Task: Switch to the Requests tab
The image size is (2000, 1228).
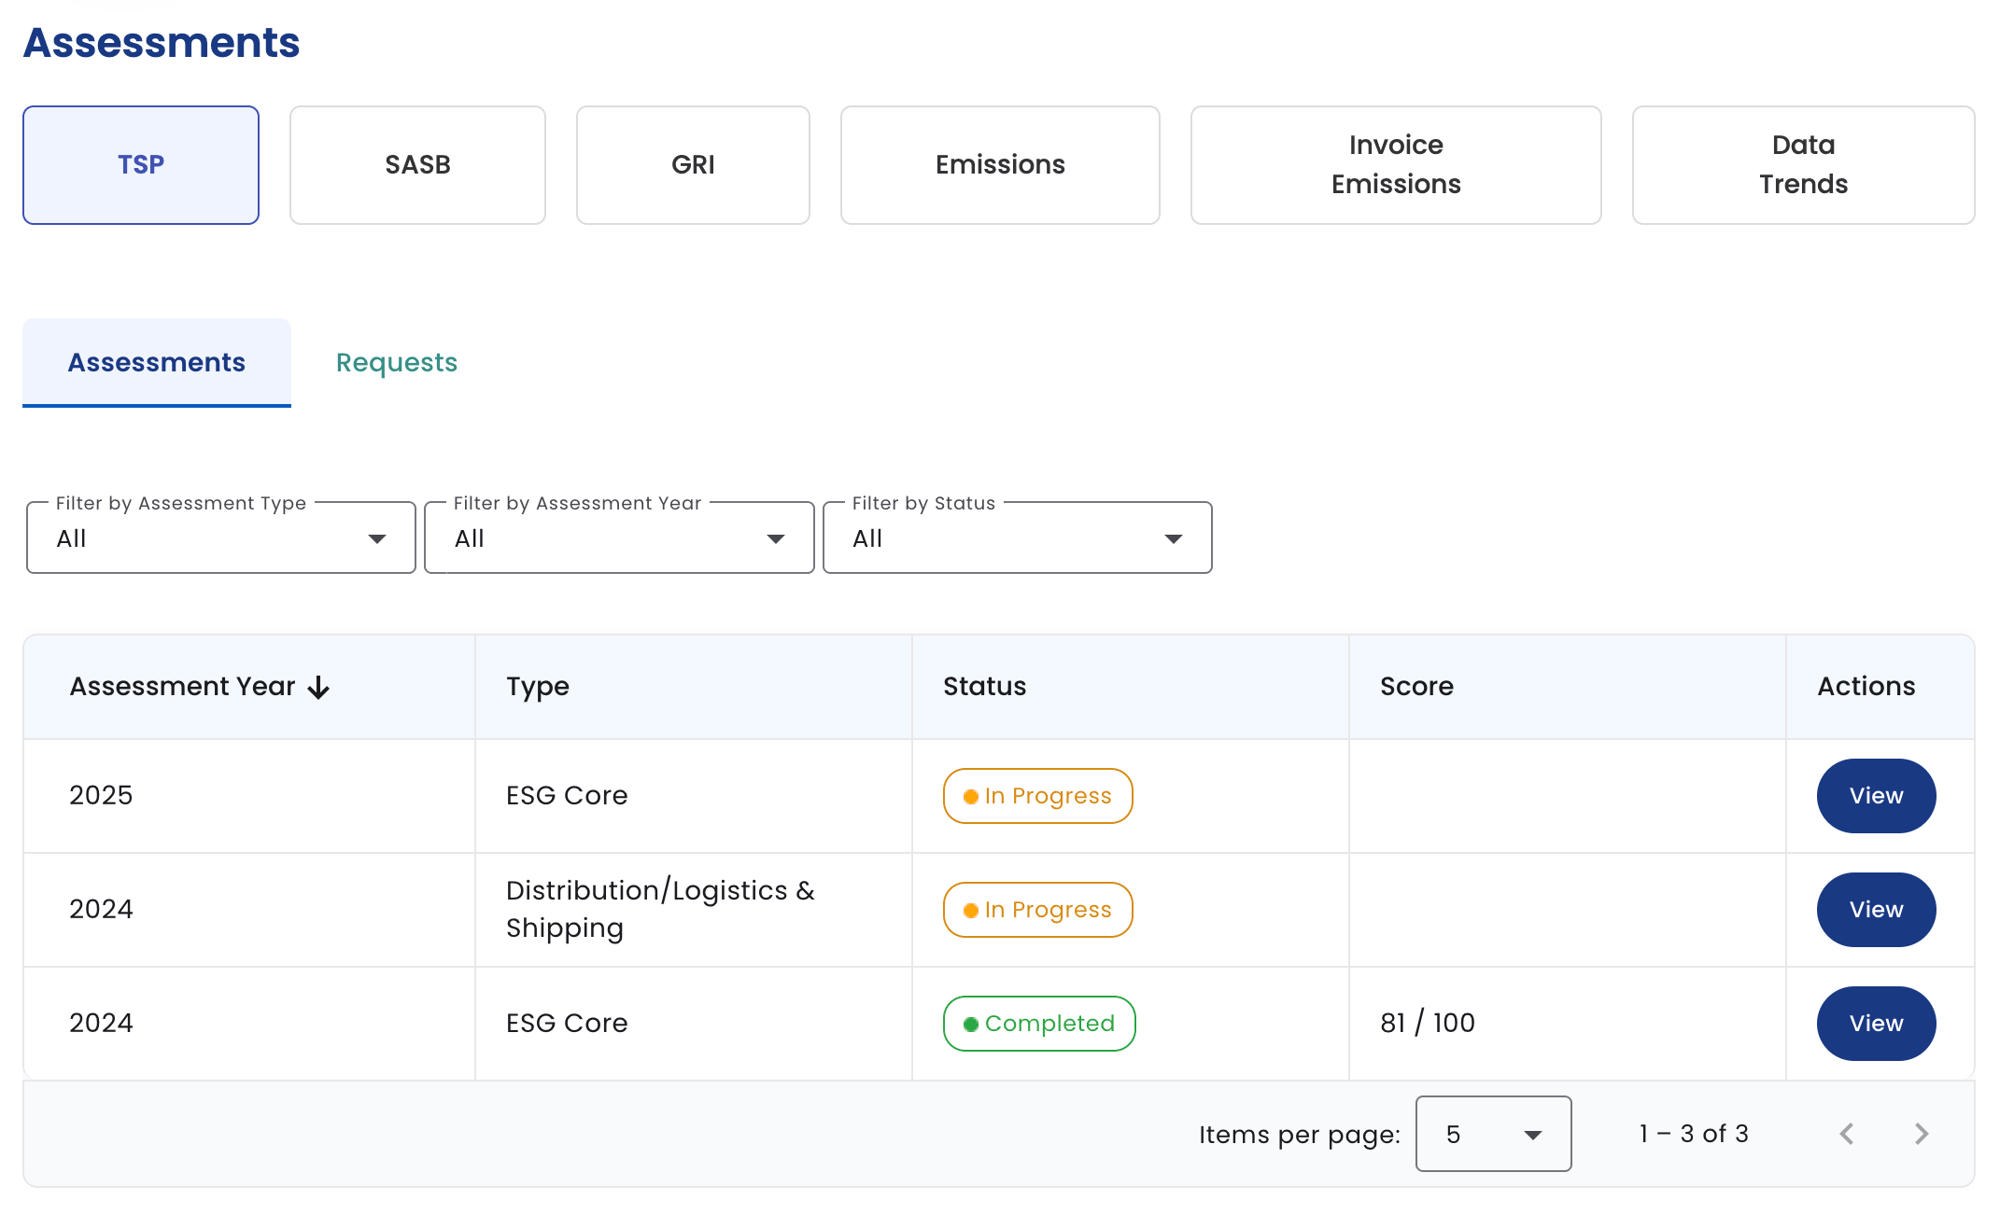Action: [x=396, y=362]
